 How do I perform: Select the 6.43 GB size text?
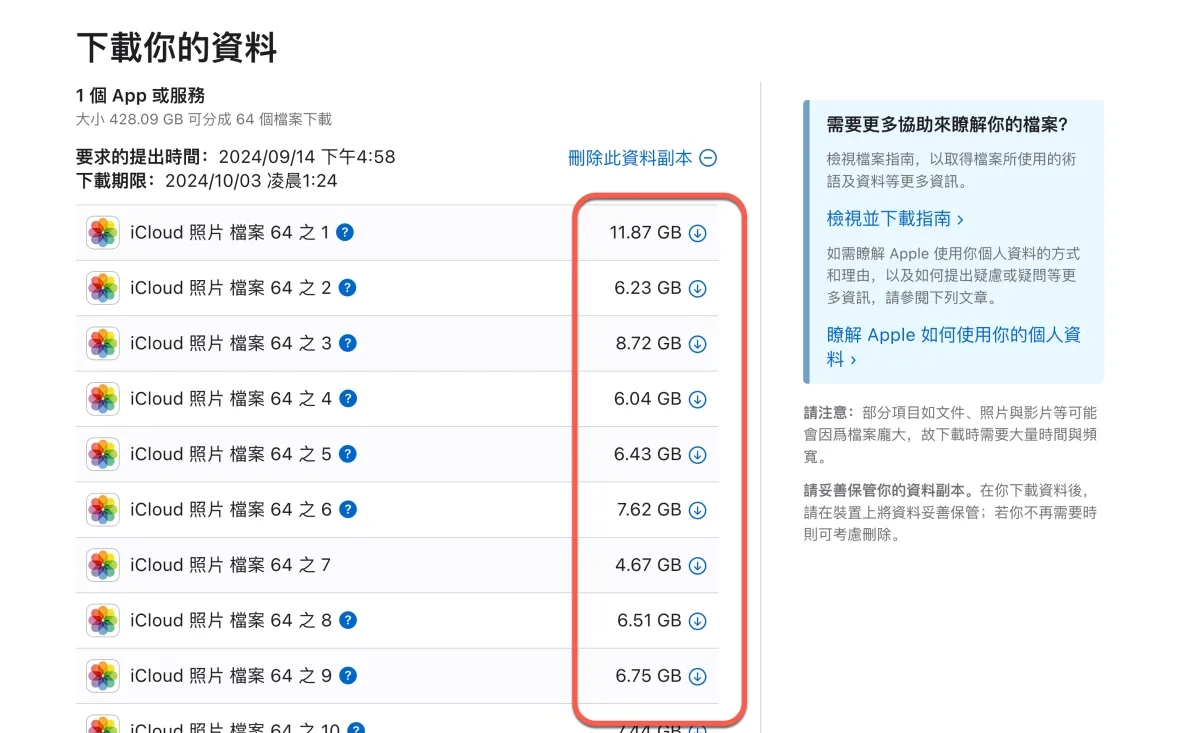click(648, 454)
